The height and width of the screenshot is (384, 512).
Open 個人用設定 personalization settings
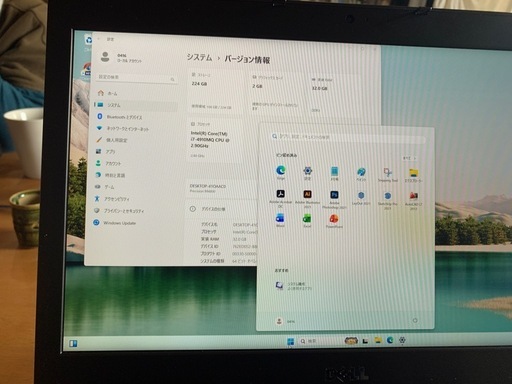112,140
